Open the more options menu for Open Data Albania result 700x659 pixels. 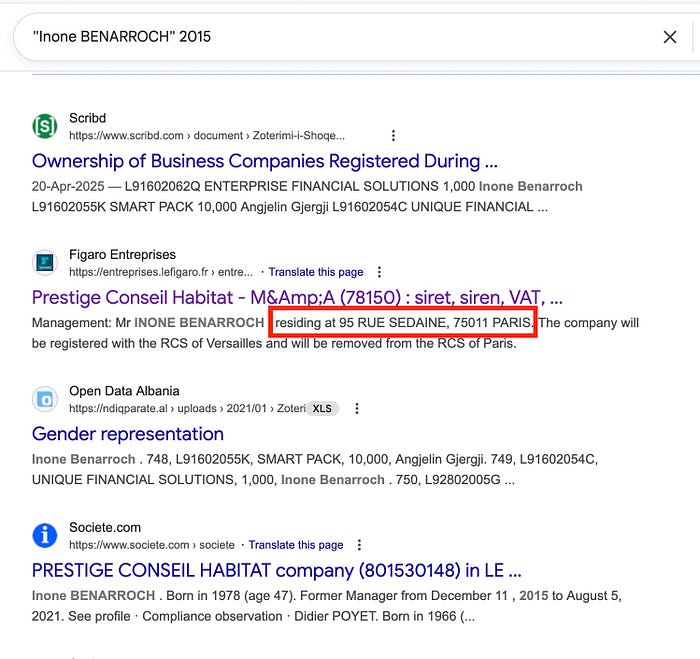[357, 409]
